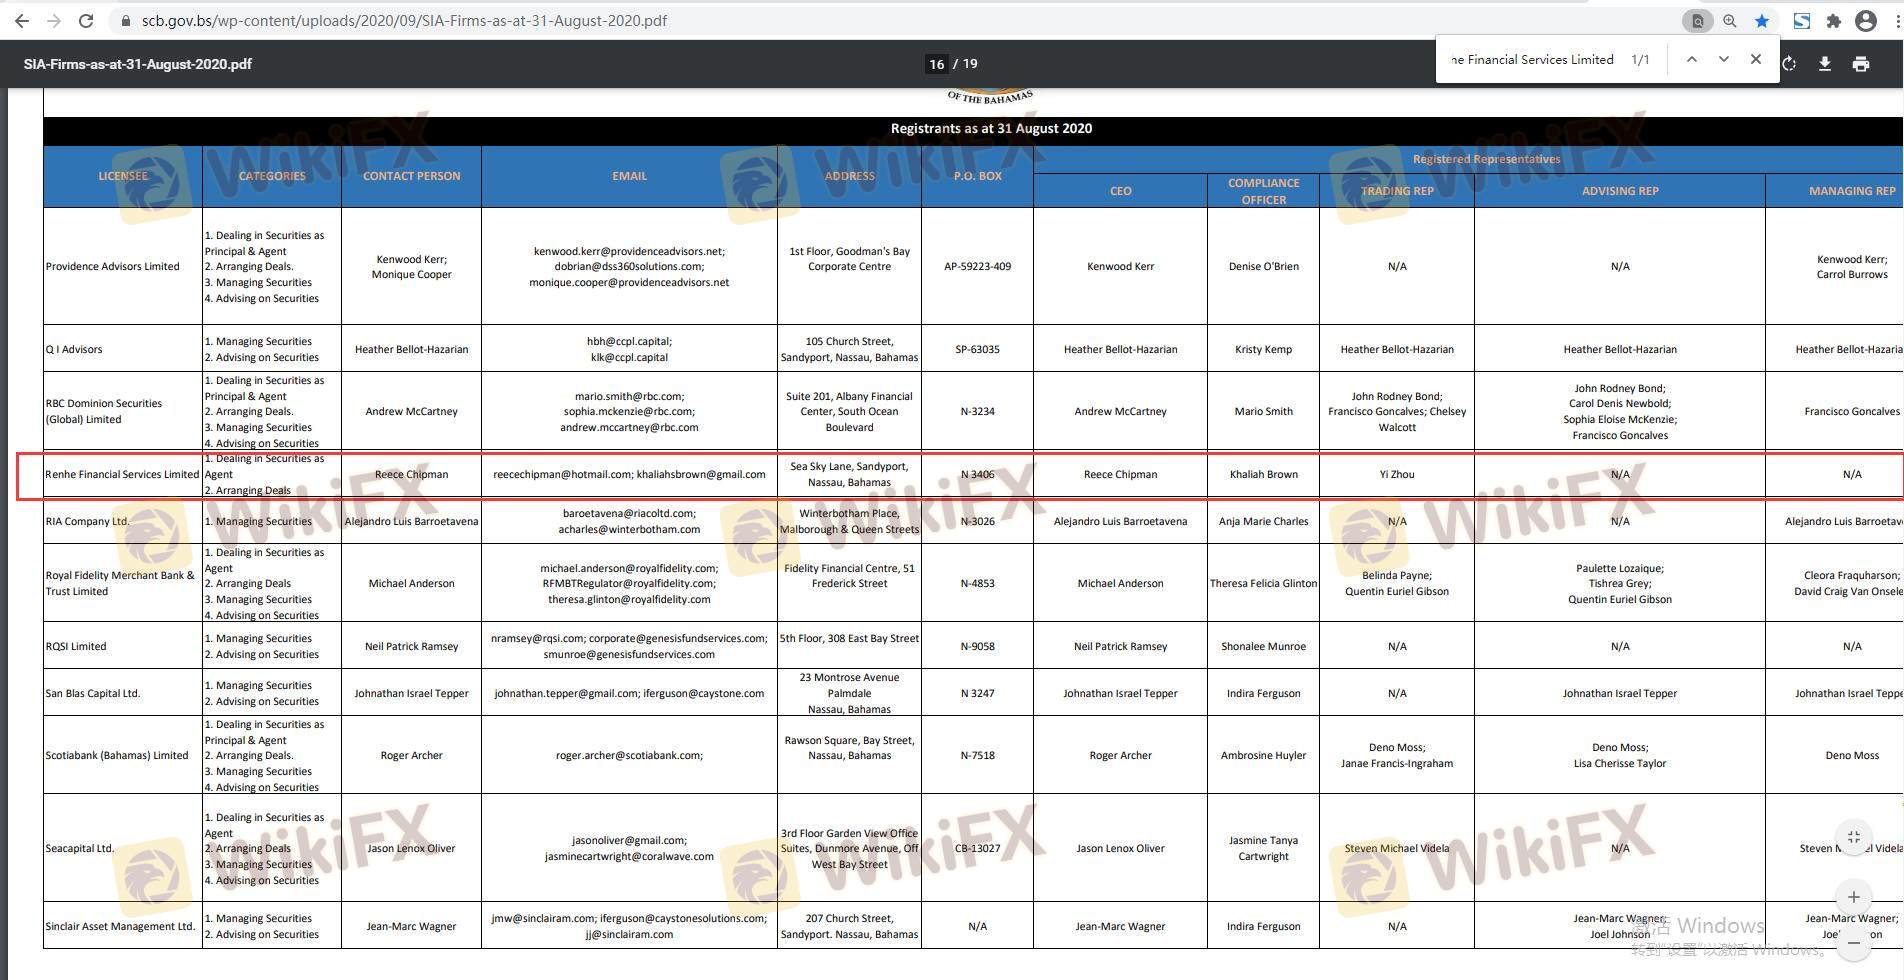Click compliance officer 'Kristy Kemp'
The image size is (1904, 980).
pyautogui.click(x=1264, y=349)
